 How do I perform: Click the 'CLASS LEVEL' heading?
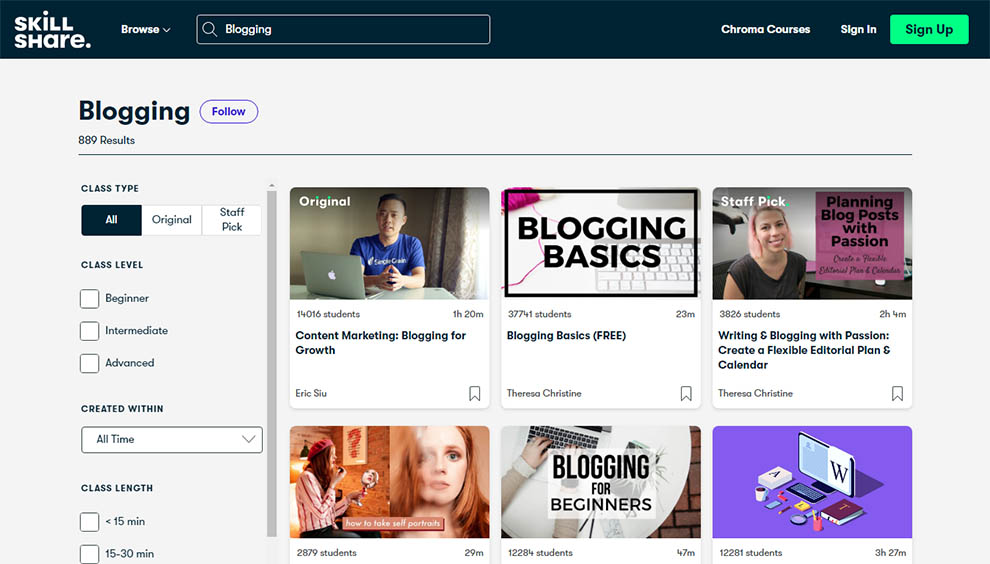112,265
